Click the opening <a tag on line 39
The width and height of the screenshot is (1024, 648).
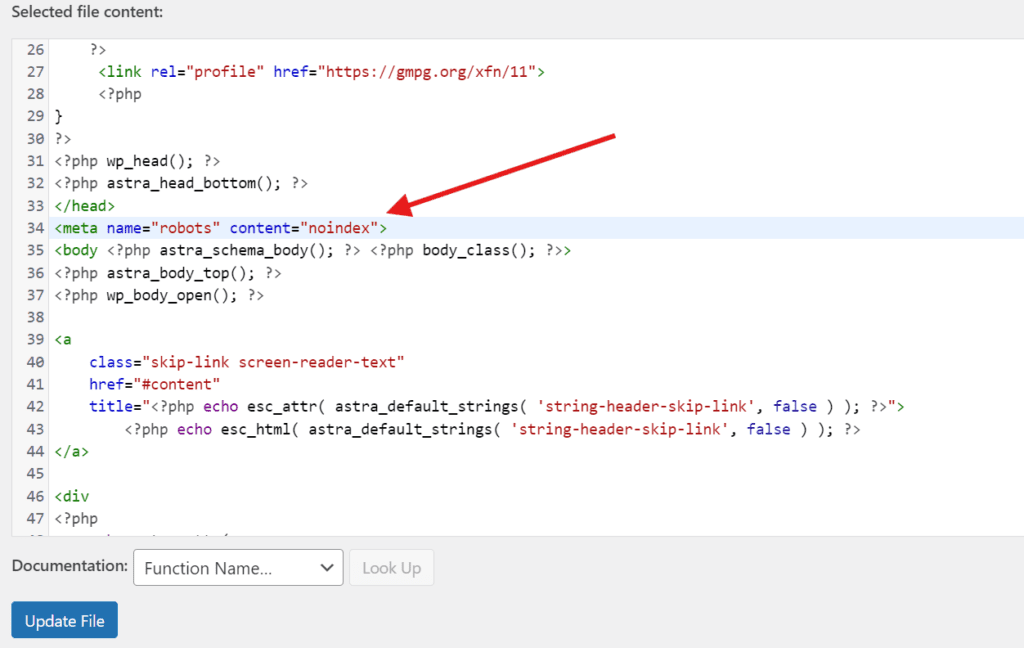[63, 340]
